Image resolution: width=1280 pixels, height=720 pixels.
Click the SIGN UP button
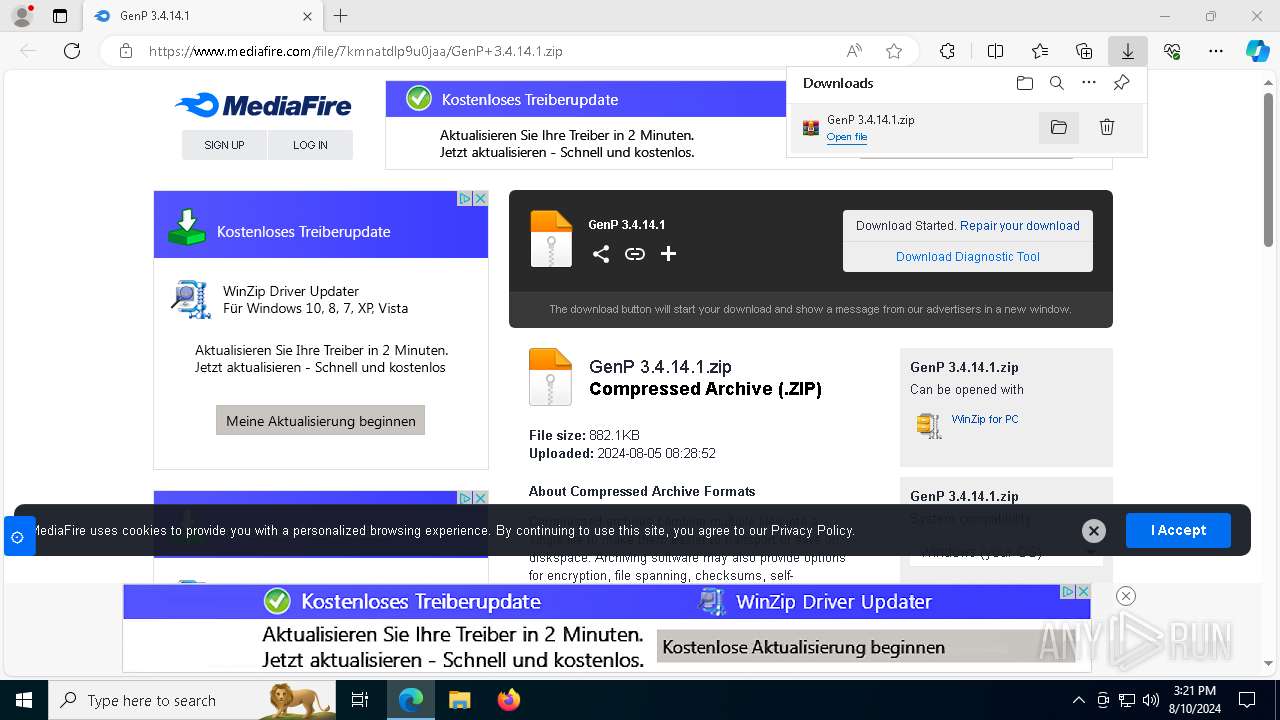point(224,145)
